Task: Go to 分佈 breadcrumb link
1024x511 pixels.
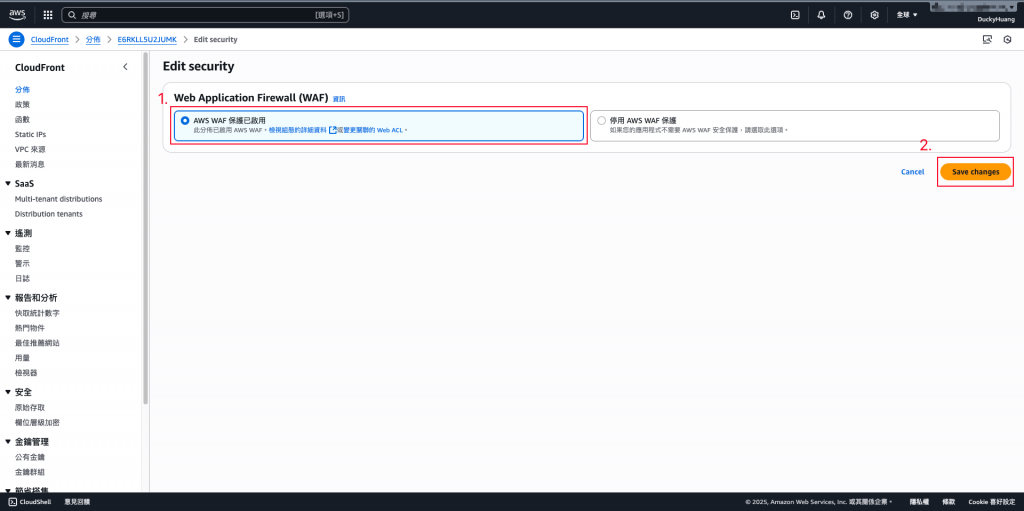Action: tap(93, 39)
